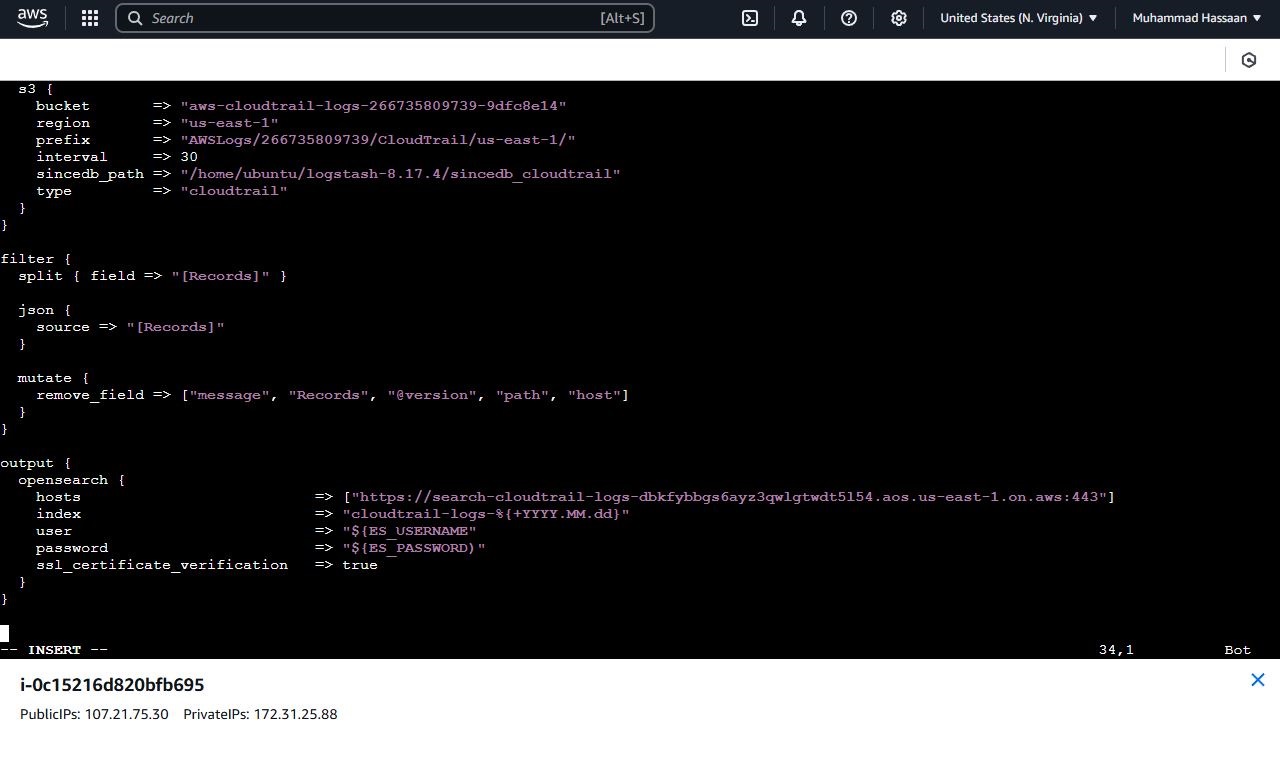The width and height of the screenshot is (1280, 761).
Task: Click the Bot scroll position indicator
Action: point(1238,650)
